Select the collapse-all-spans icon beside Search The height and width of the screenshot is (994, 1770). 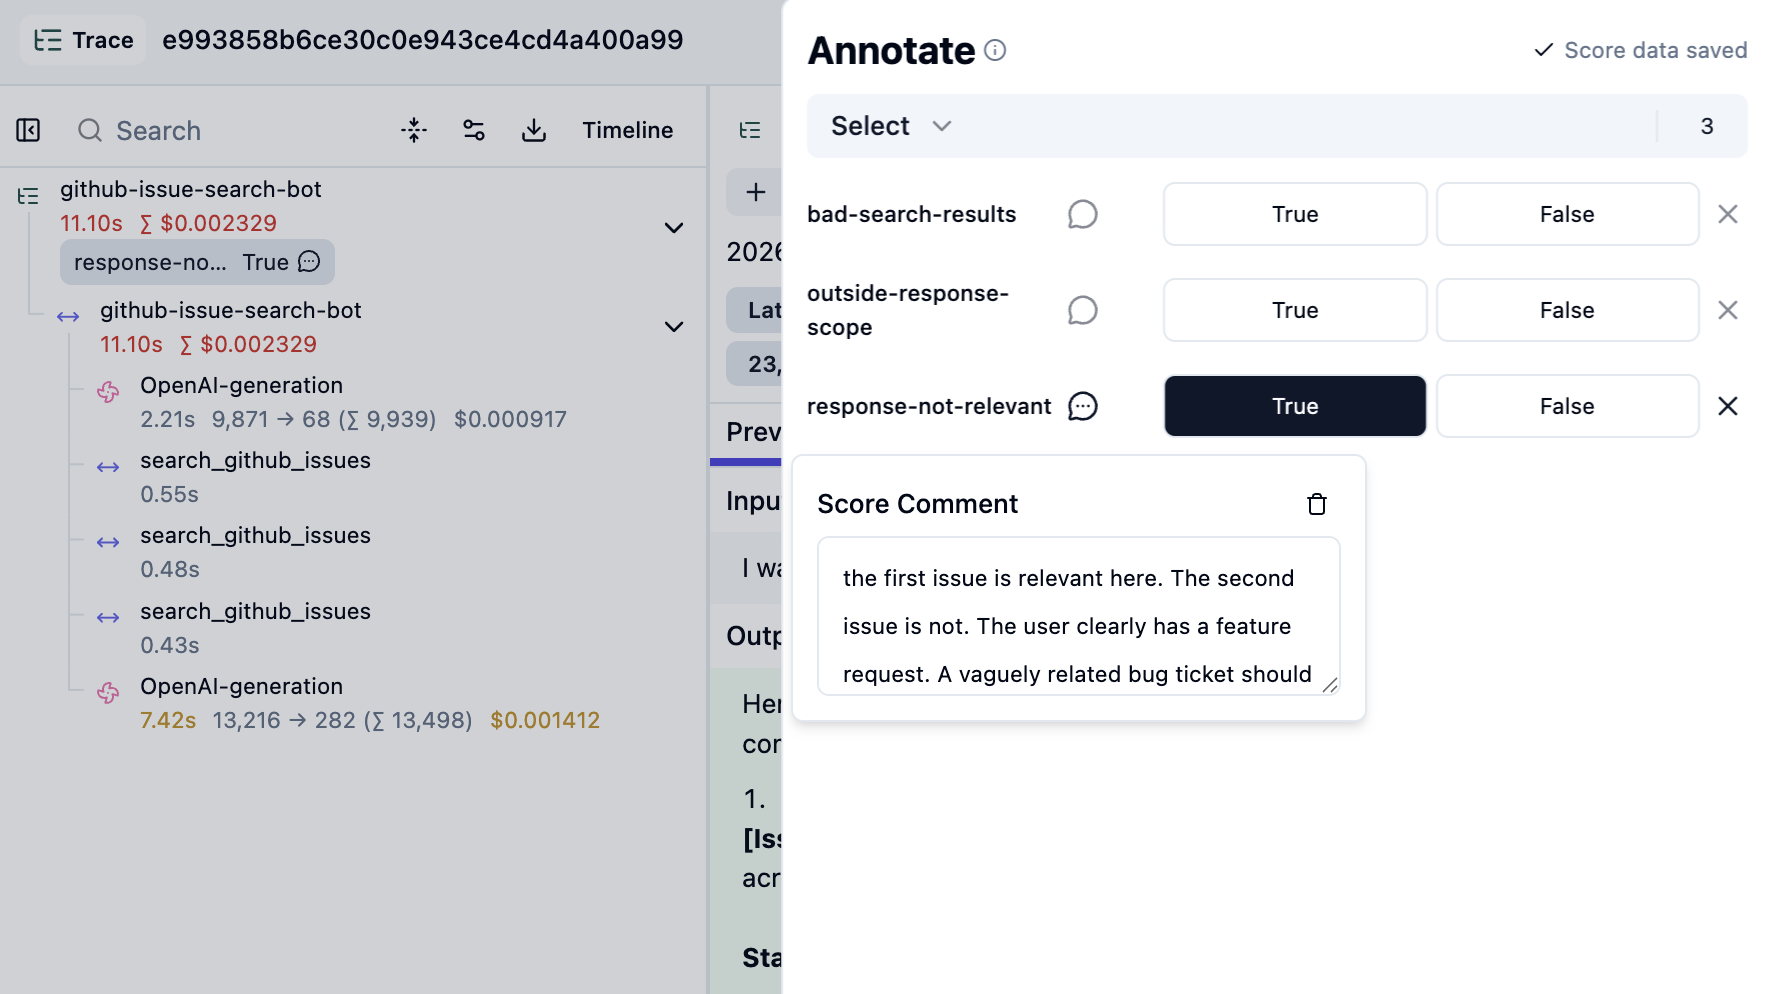413,130
